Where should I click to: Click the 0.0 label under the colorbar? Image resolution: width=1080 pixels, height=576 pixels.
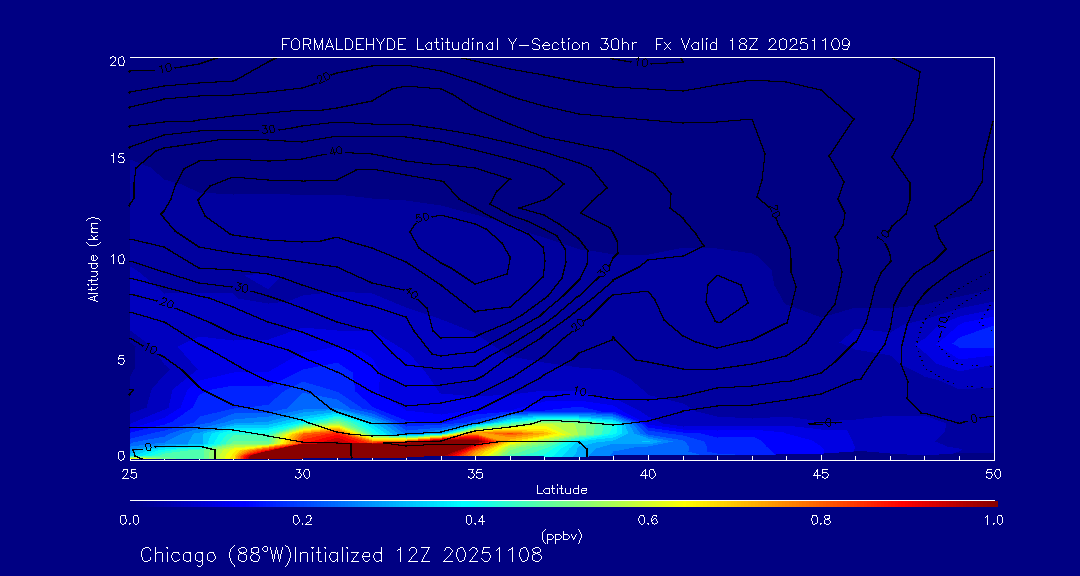click(129, 520)
